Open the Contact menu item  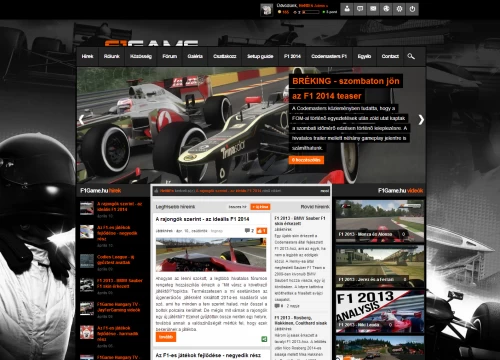[390, 56]
